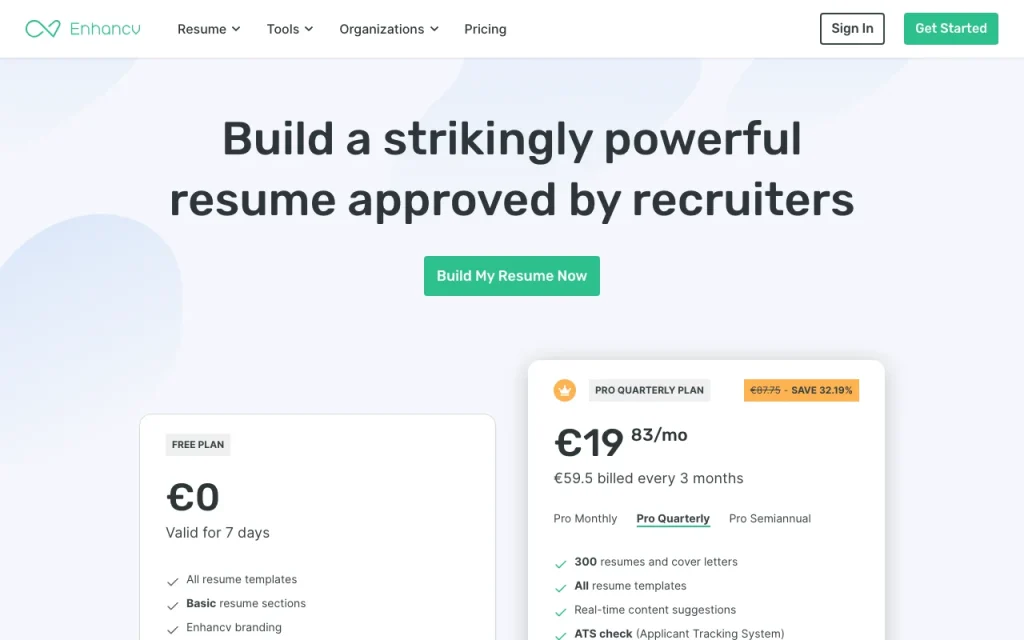Click the Real-time content suggestions text
1024x640 pixels.
click(x=655, y=610)
